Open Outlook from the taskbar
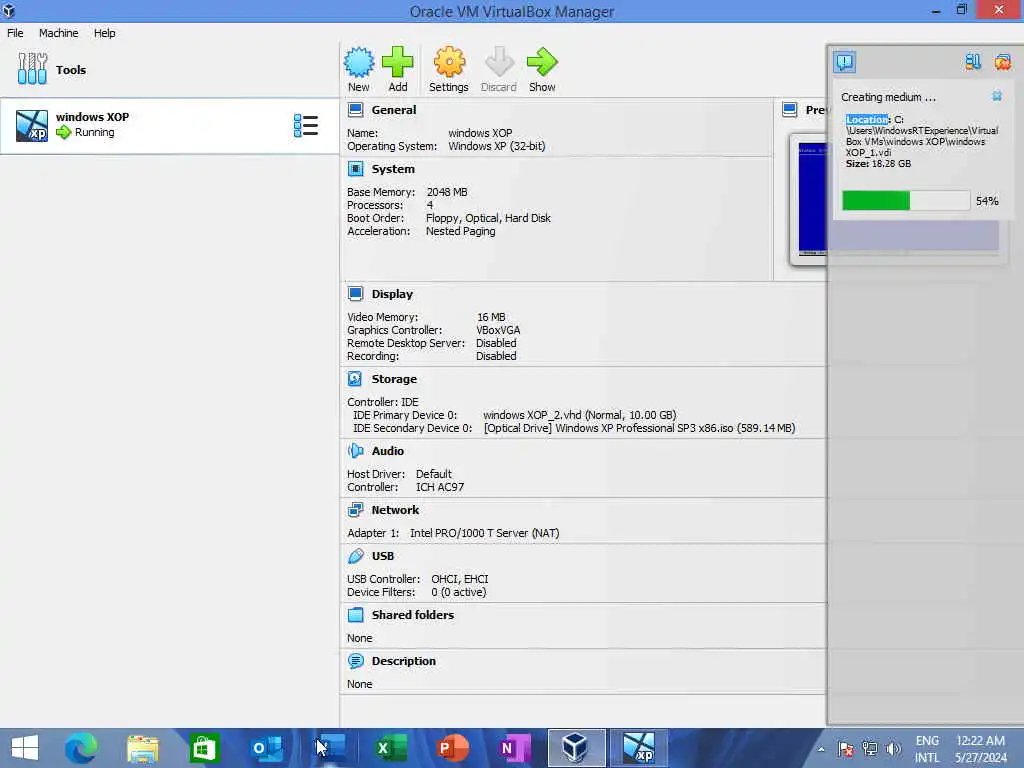1024x768 pixels. [x=266, y=748]
